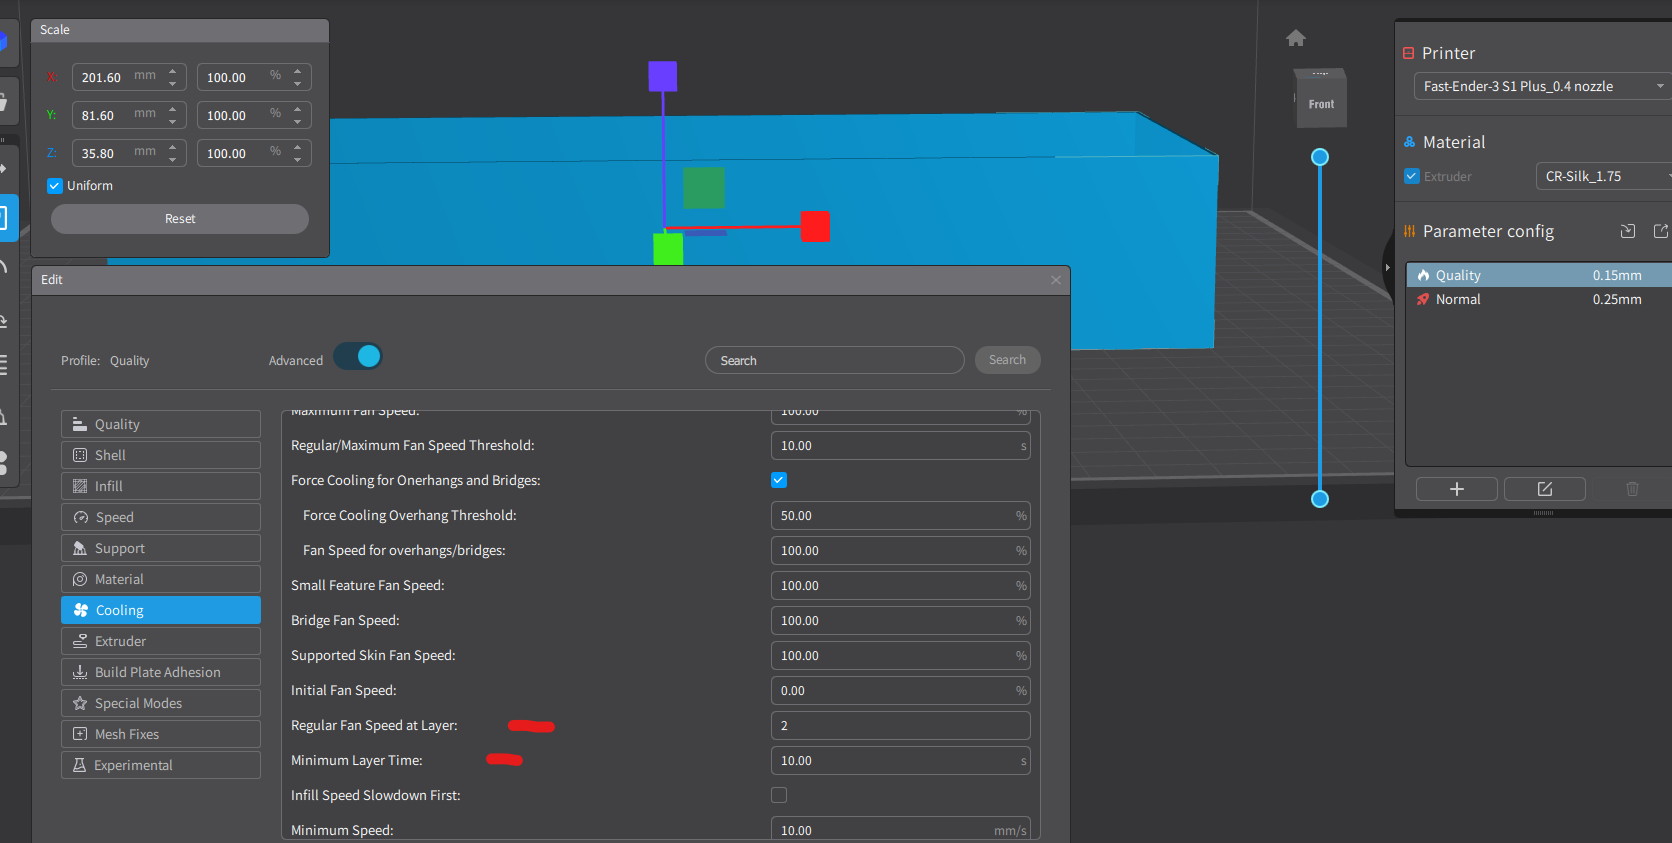Open the Cooling settings category
1672x843 pixels.
(161, 610)
